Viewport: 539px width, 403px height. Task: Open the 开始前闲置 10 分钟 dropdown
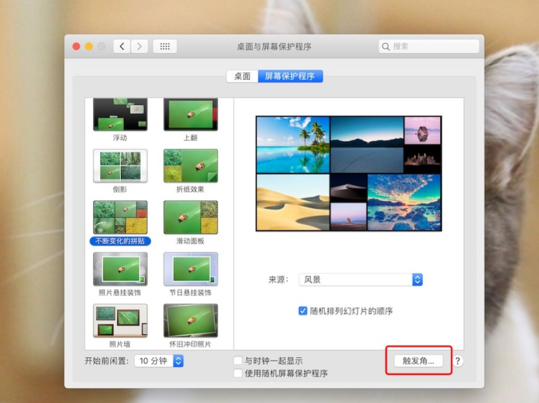point(159,361)
